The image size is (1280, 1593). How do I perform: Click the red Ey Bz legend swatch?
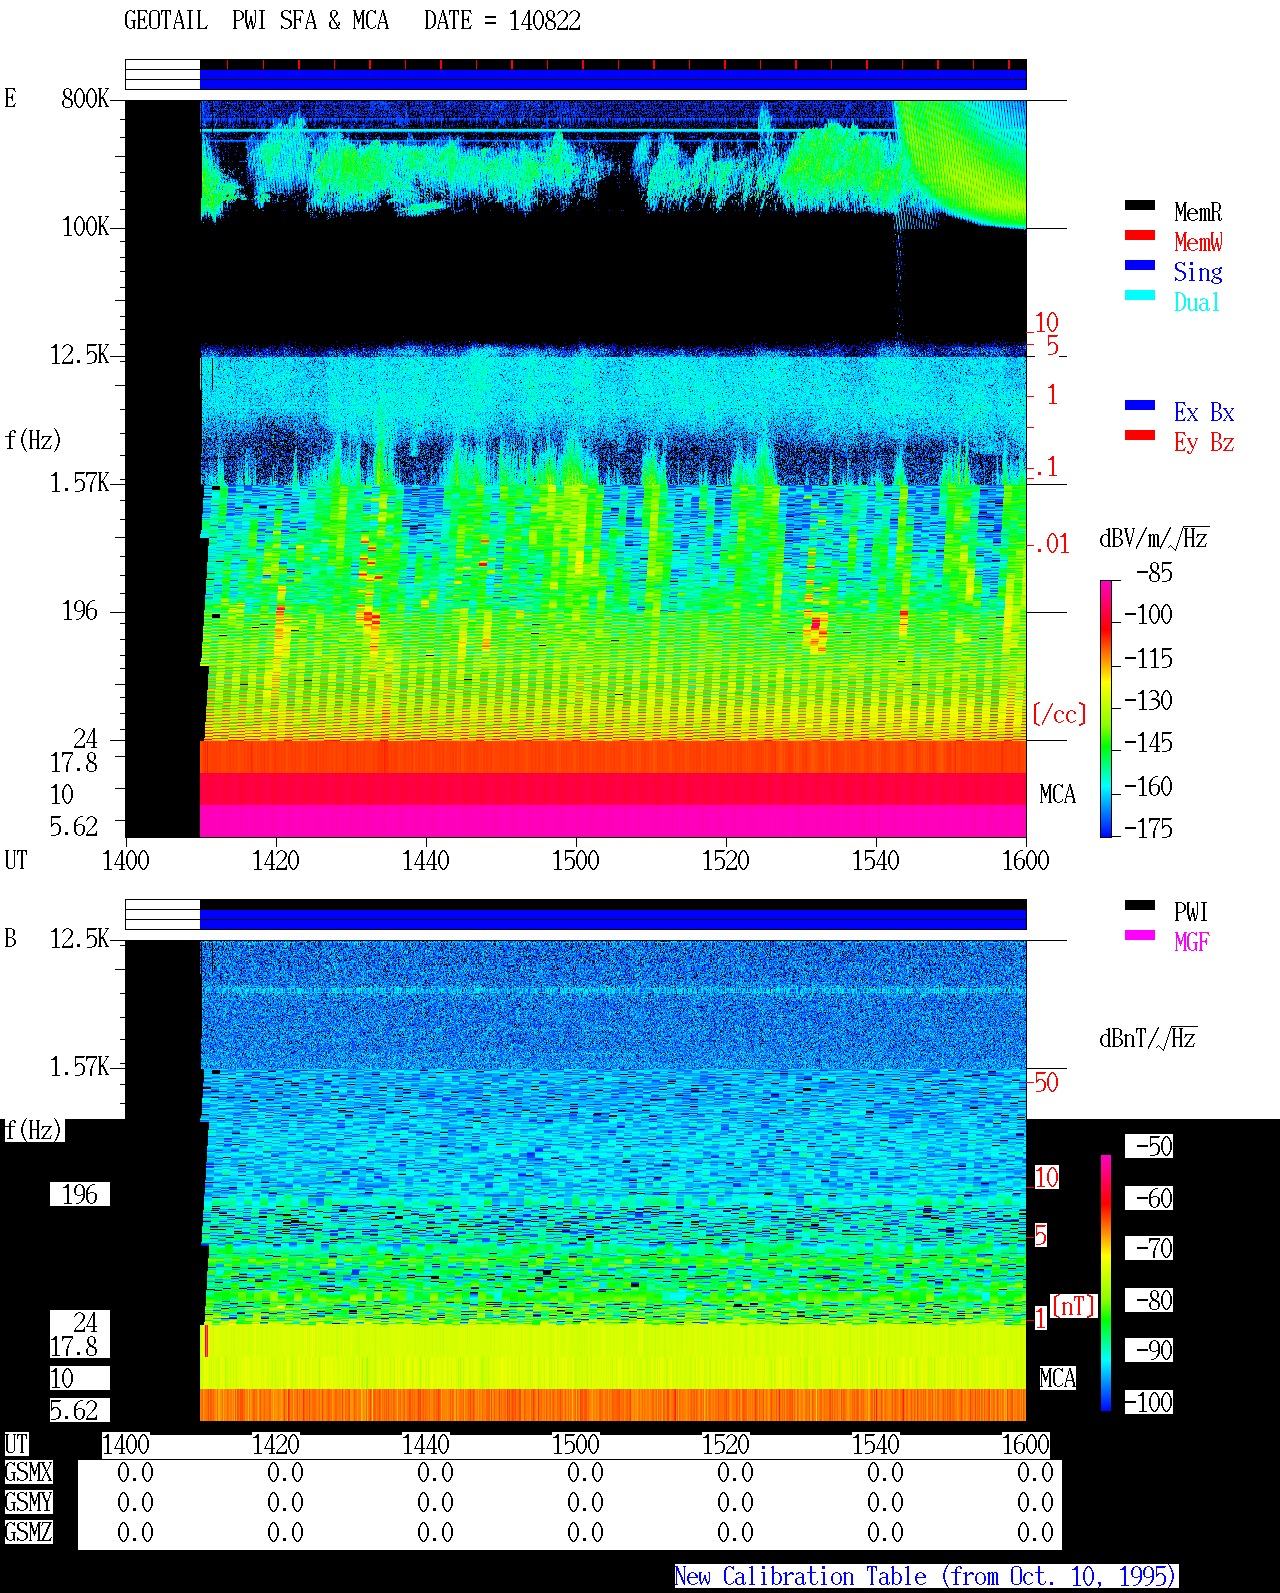pyautogui.click(x=1140, y=436)
